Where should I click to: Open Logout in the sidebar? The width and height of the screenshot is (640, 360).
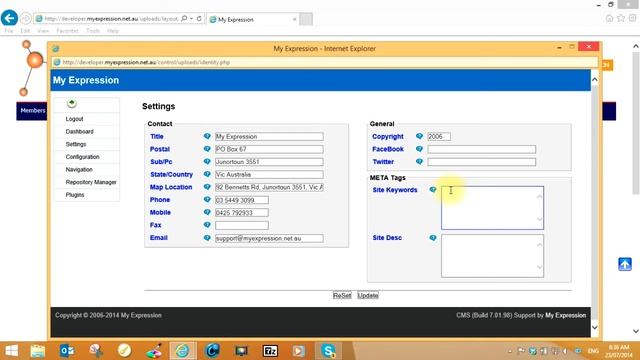tap(74, 119)
